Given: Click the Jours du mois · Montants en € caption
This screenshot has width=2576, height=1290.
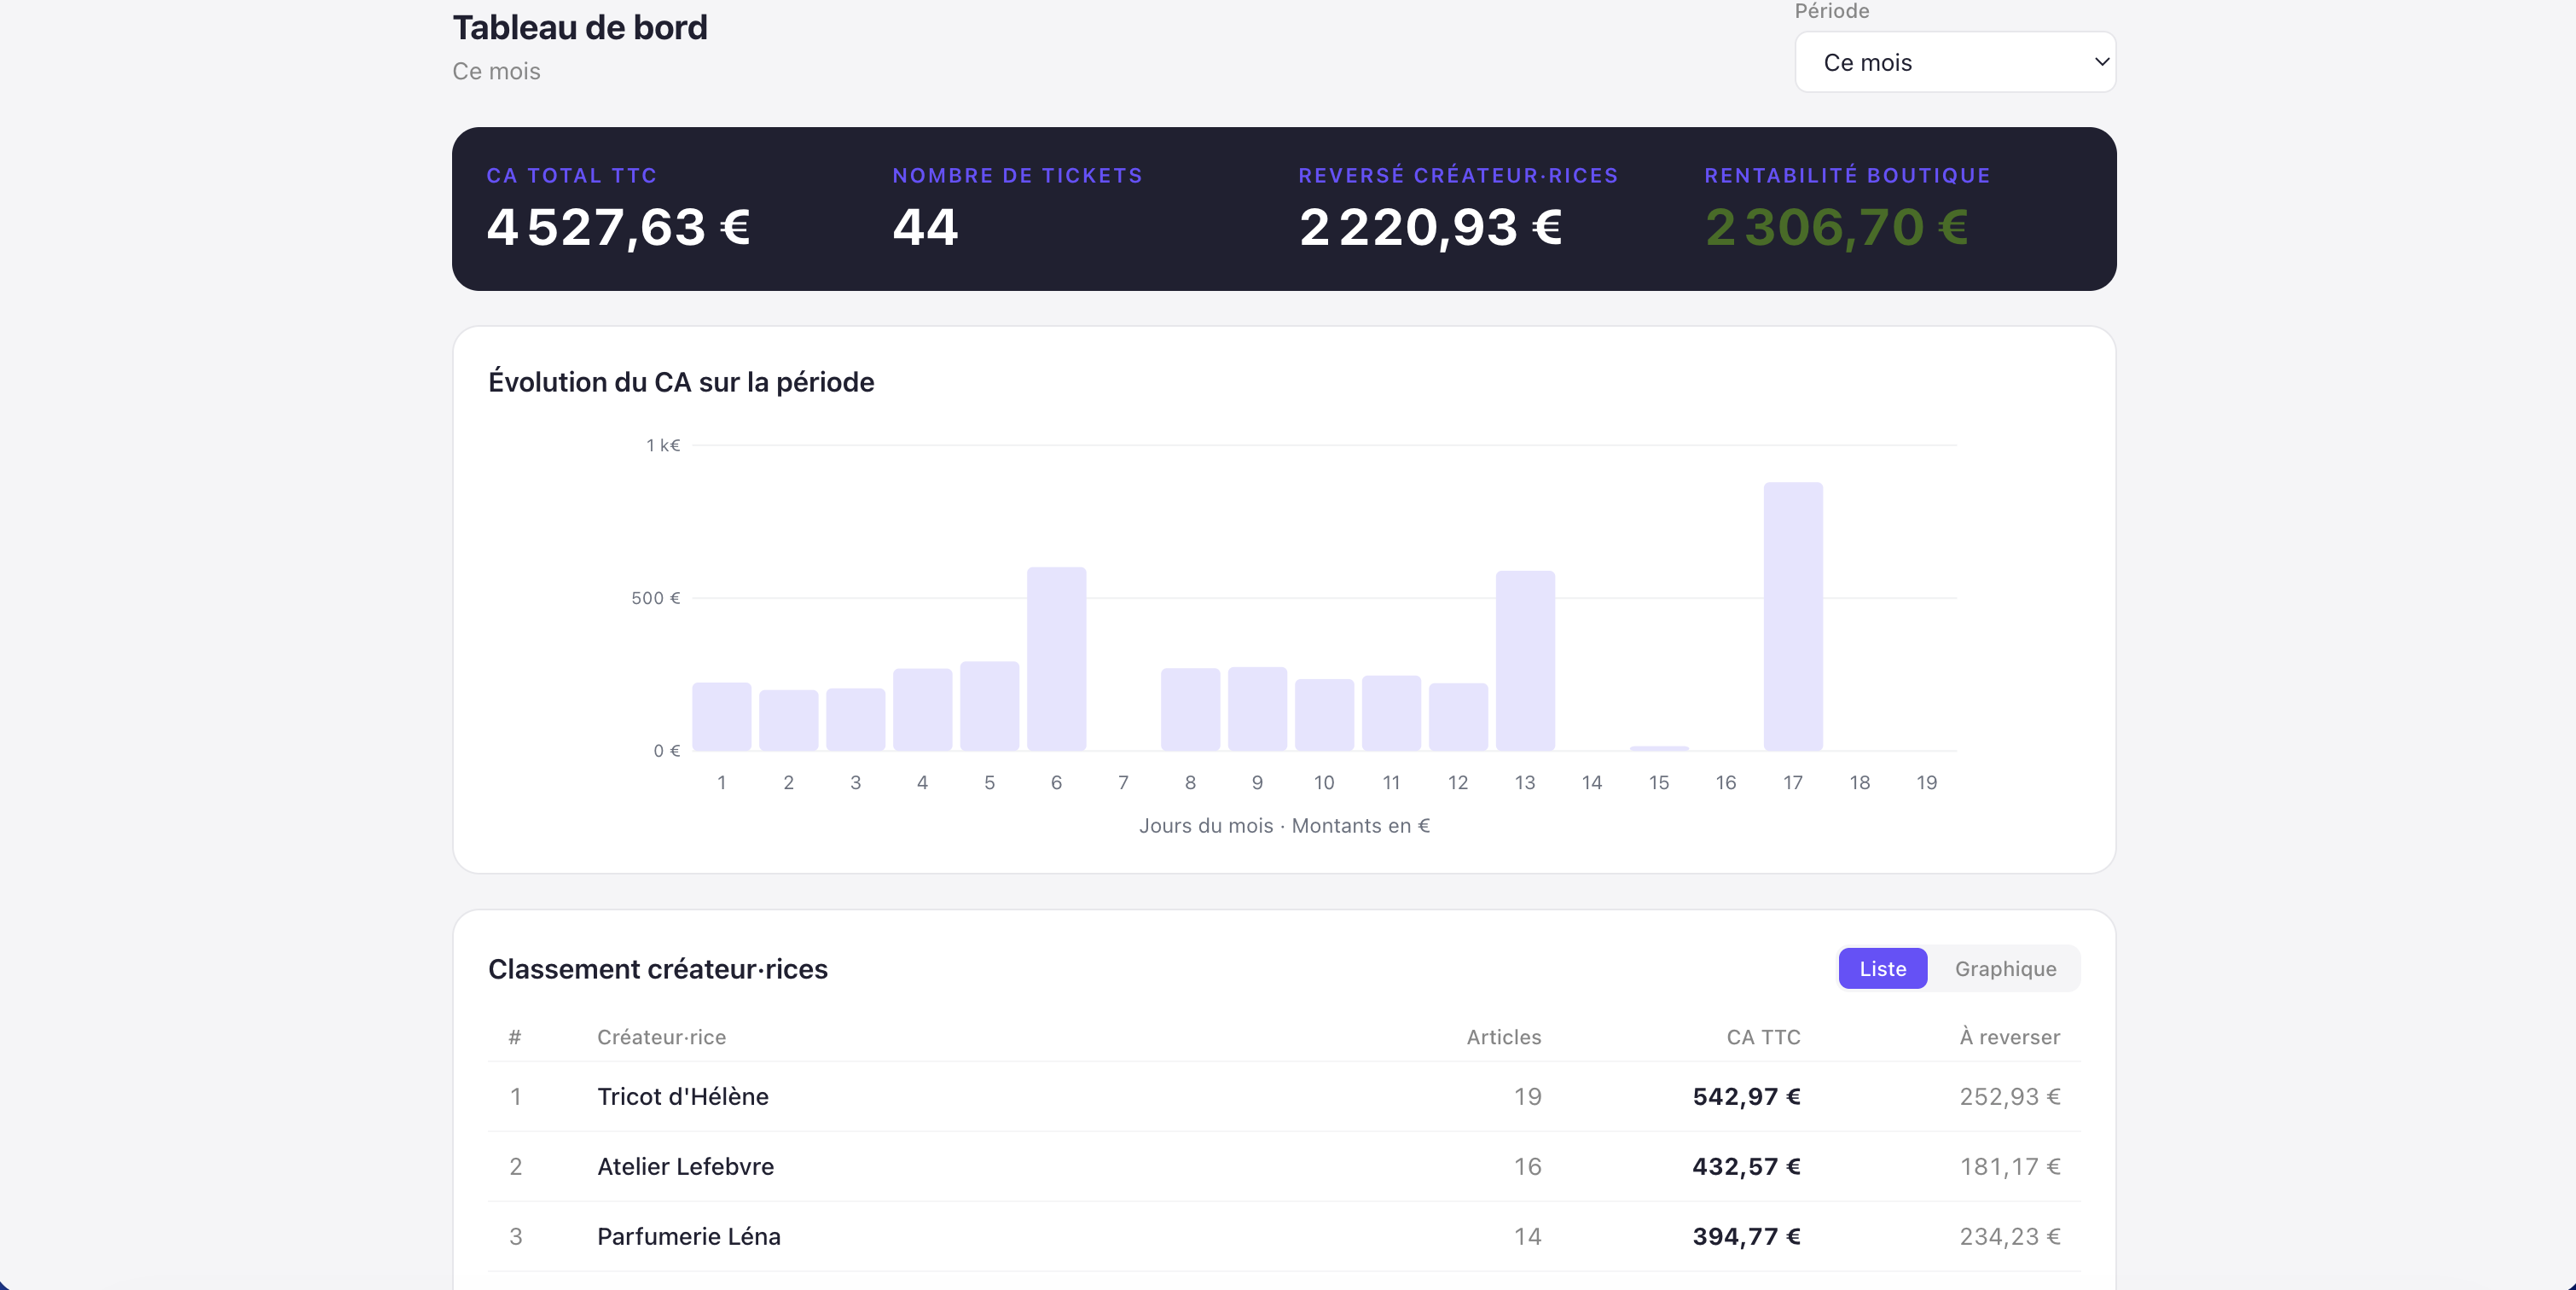Looking at the screenshot, I should 1284,825.
